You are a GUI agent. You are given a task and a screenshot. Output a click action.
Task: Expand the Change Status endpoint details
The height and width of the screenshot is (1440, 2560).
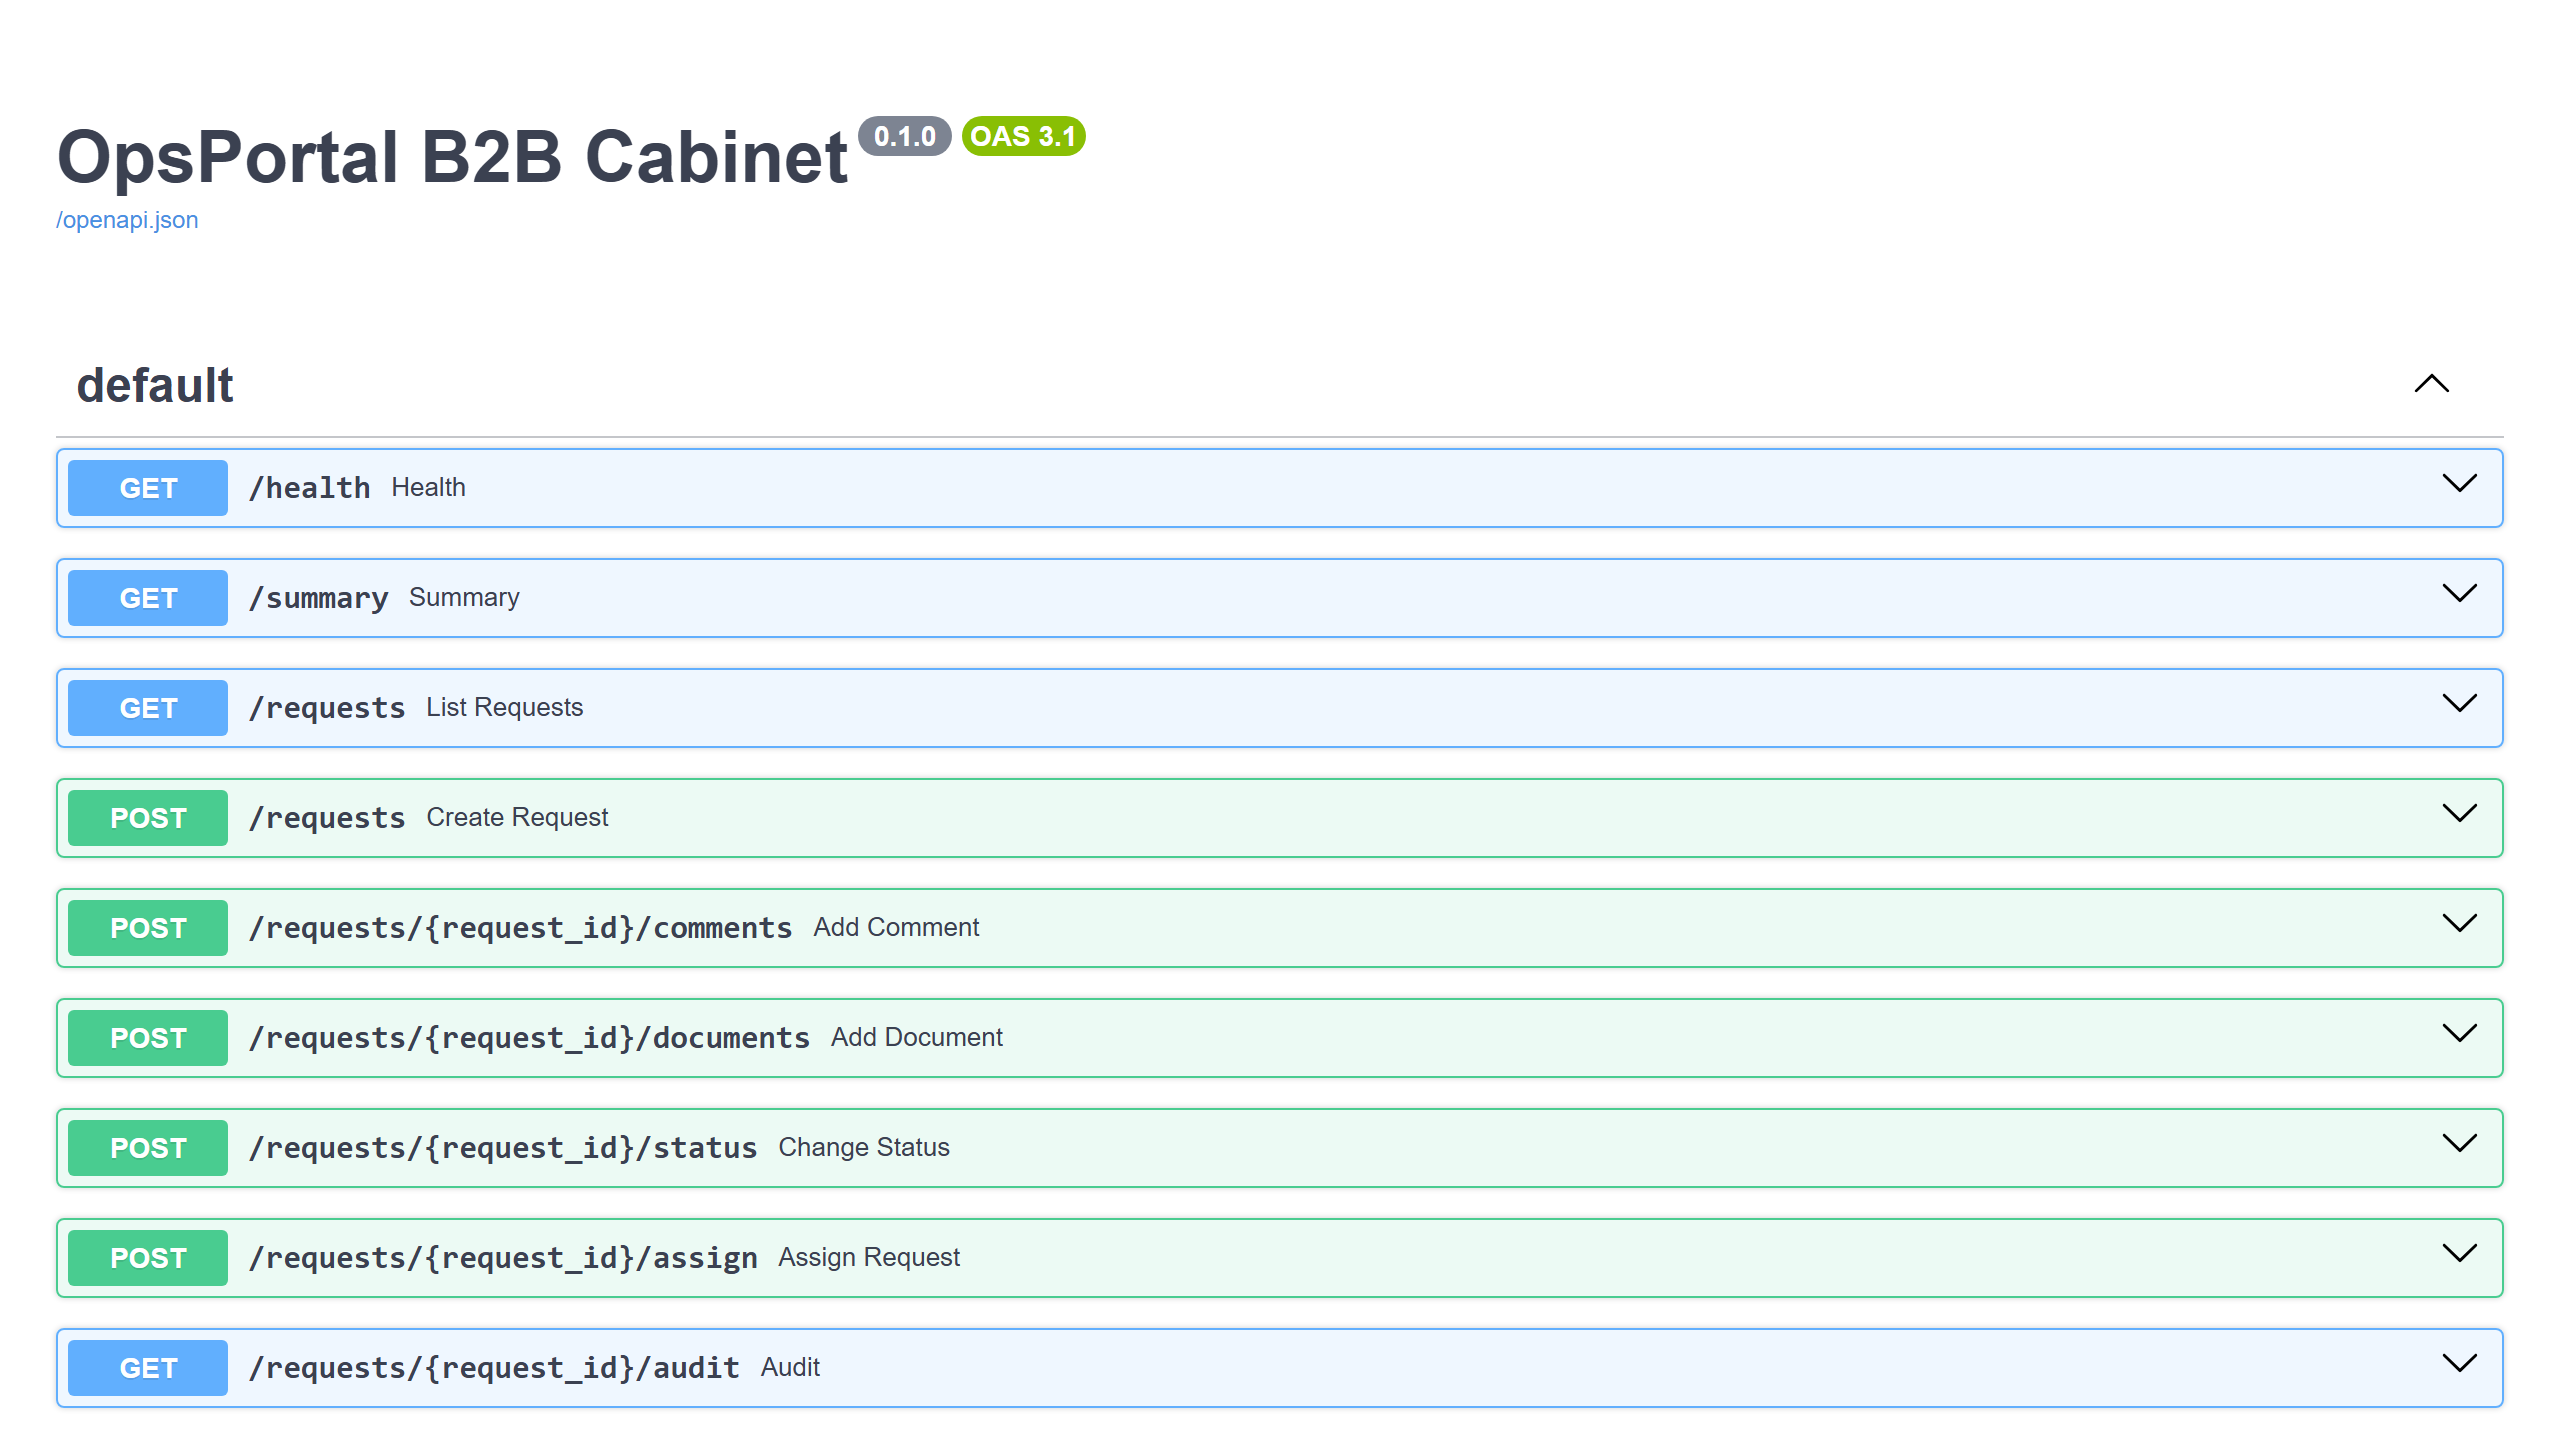tap(2459, 1146)
